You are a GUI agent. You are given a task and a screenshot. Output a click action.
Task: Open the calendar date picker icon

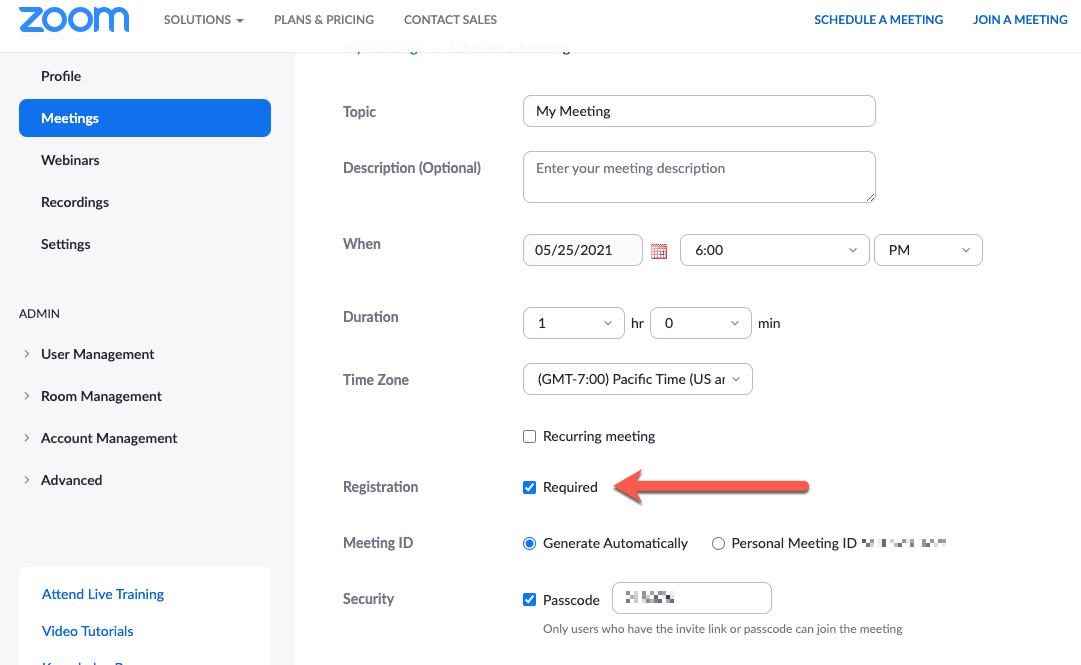[x=659, y=250]
